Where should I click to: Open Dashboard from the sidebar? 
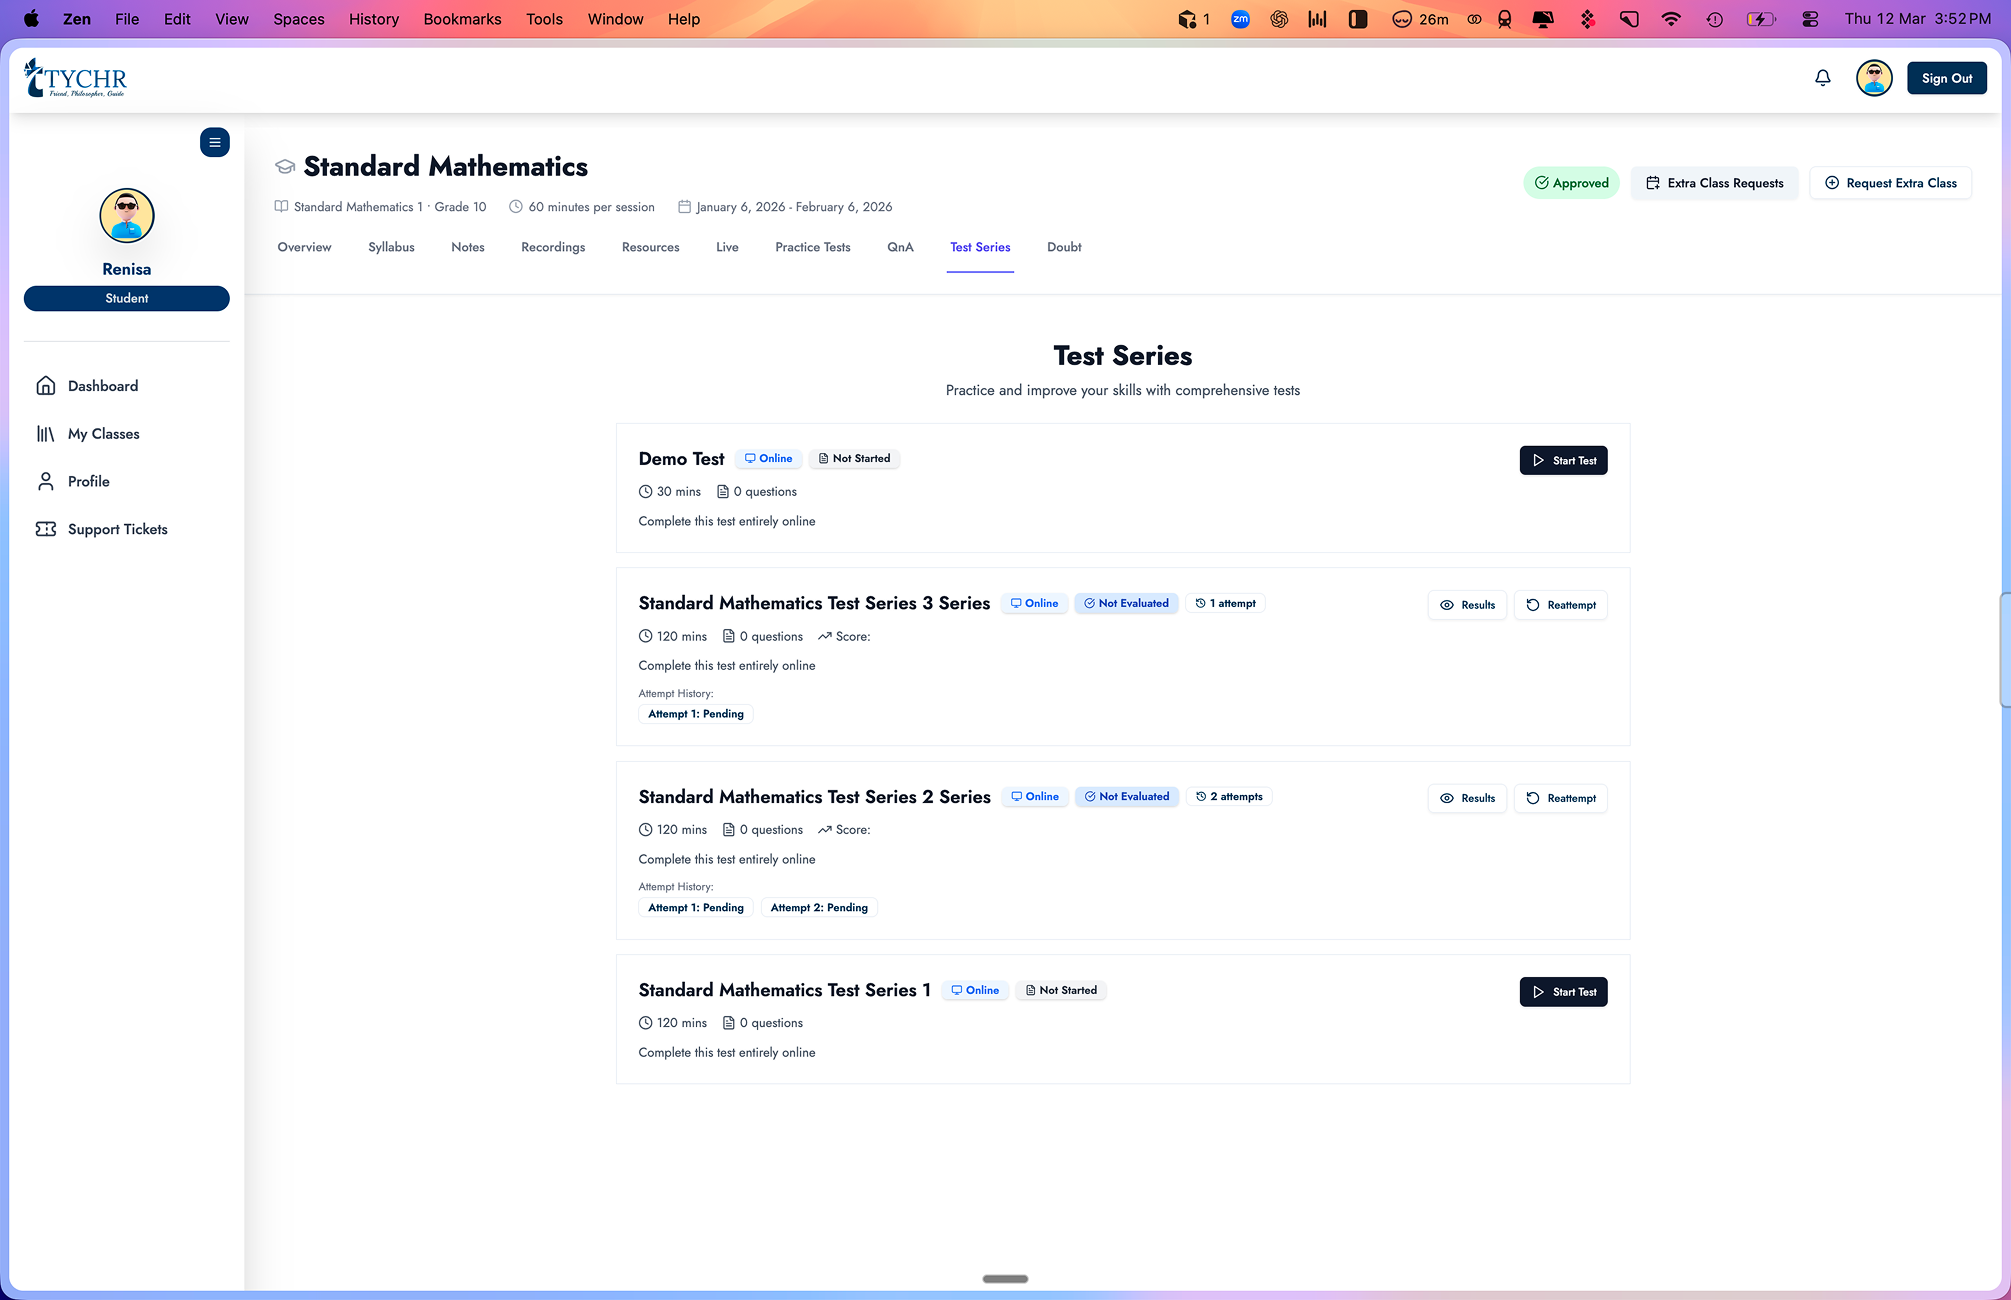tap(102, 386)
